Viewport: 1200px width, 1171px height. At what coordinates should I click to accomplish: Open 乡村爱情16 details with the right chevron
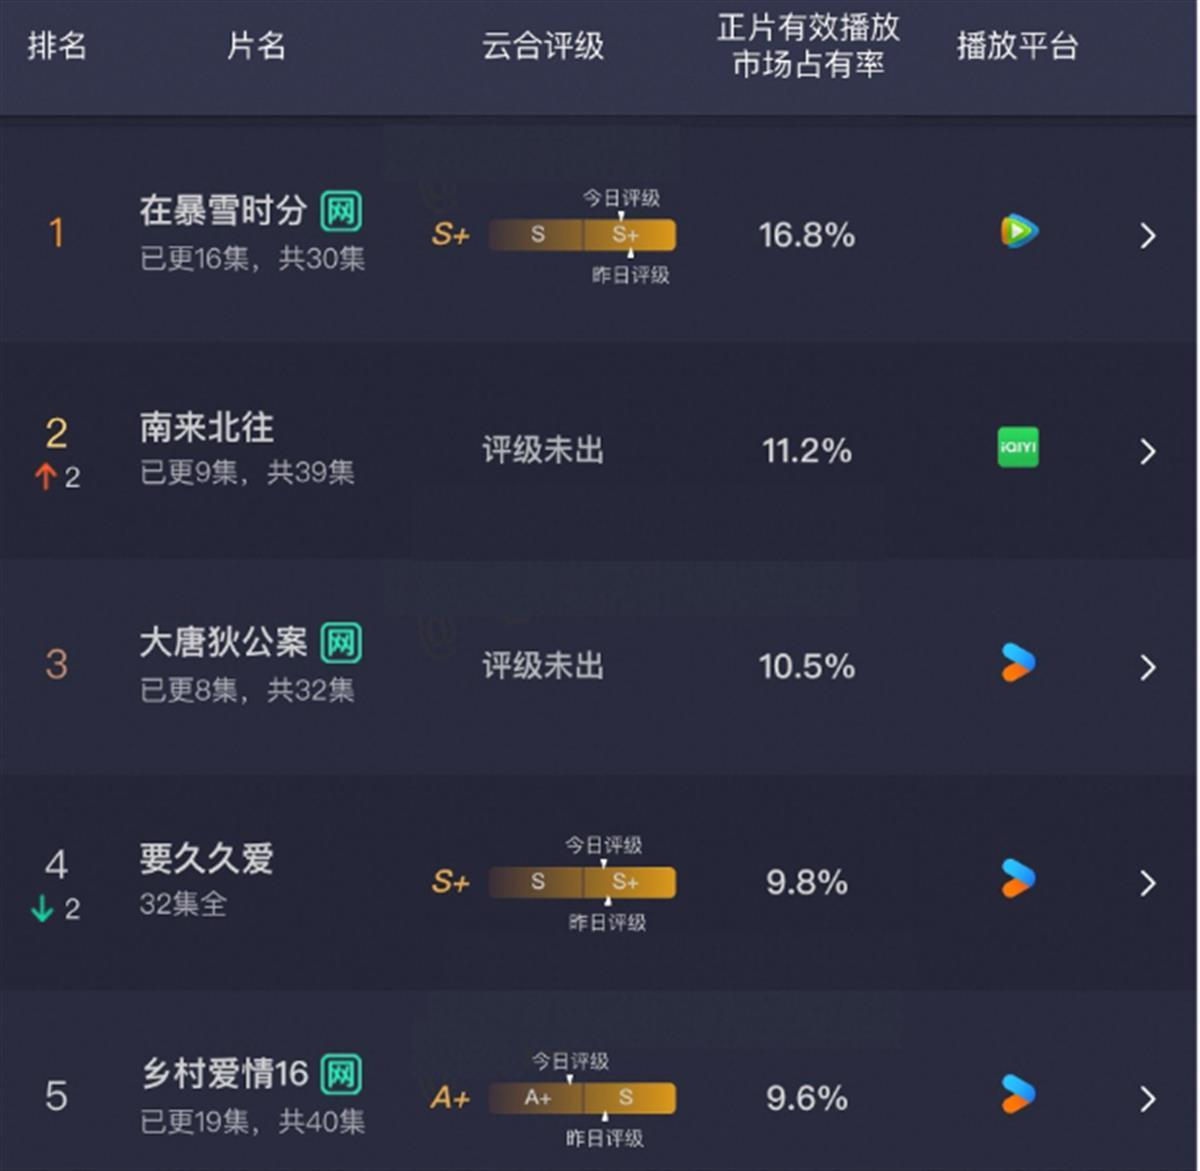click(x=1147, y=1099)
